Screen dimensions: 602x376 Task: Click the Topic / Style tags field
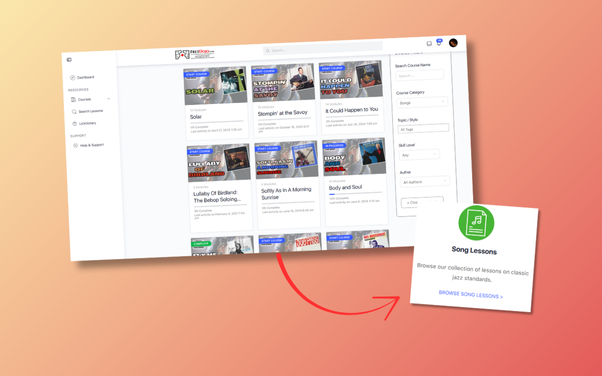423,128
